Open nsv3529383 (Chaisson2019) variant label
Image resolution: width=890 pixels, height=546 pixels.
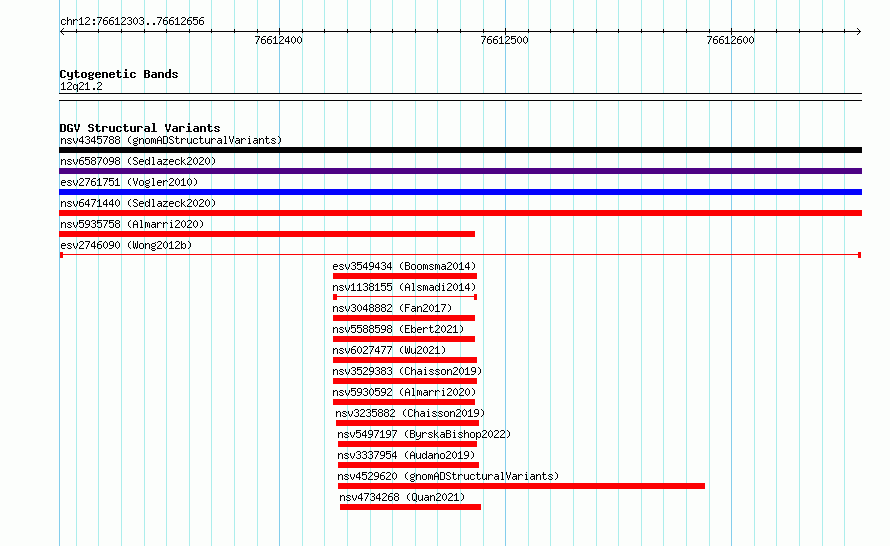pos(407,371)
